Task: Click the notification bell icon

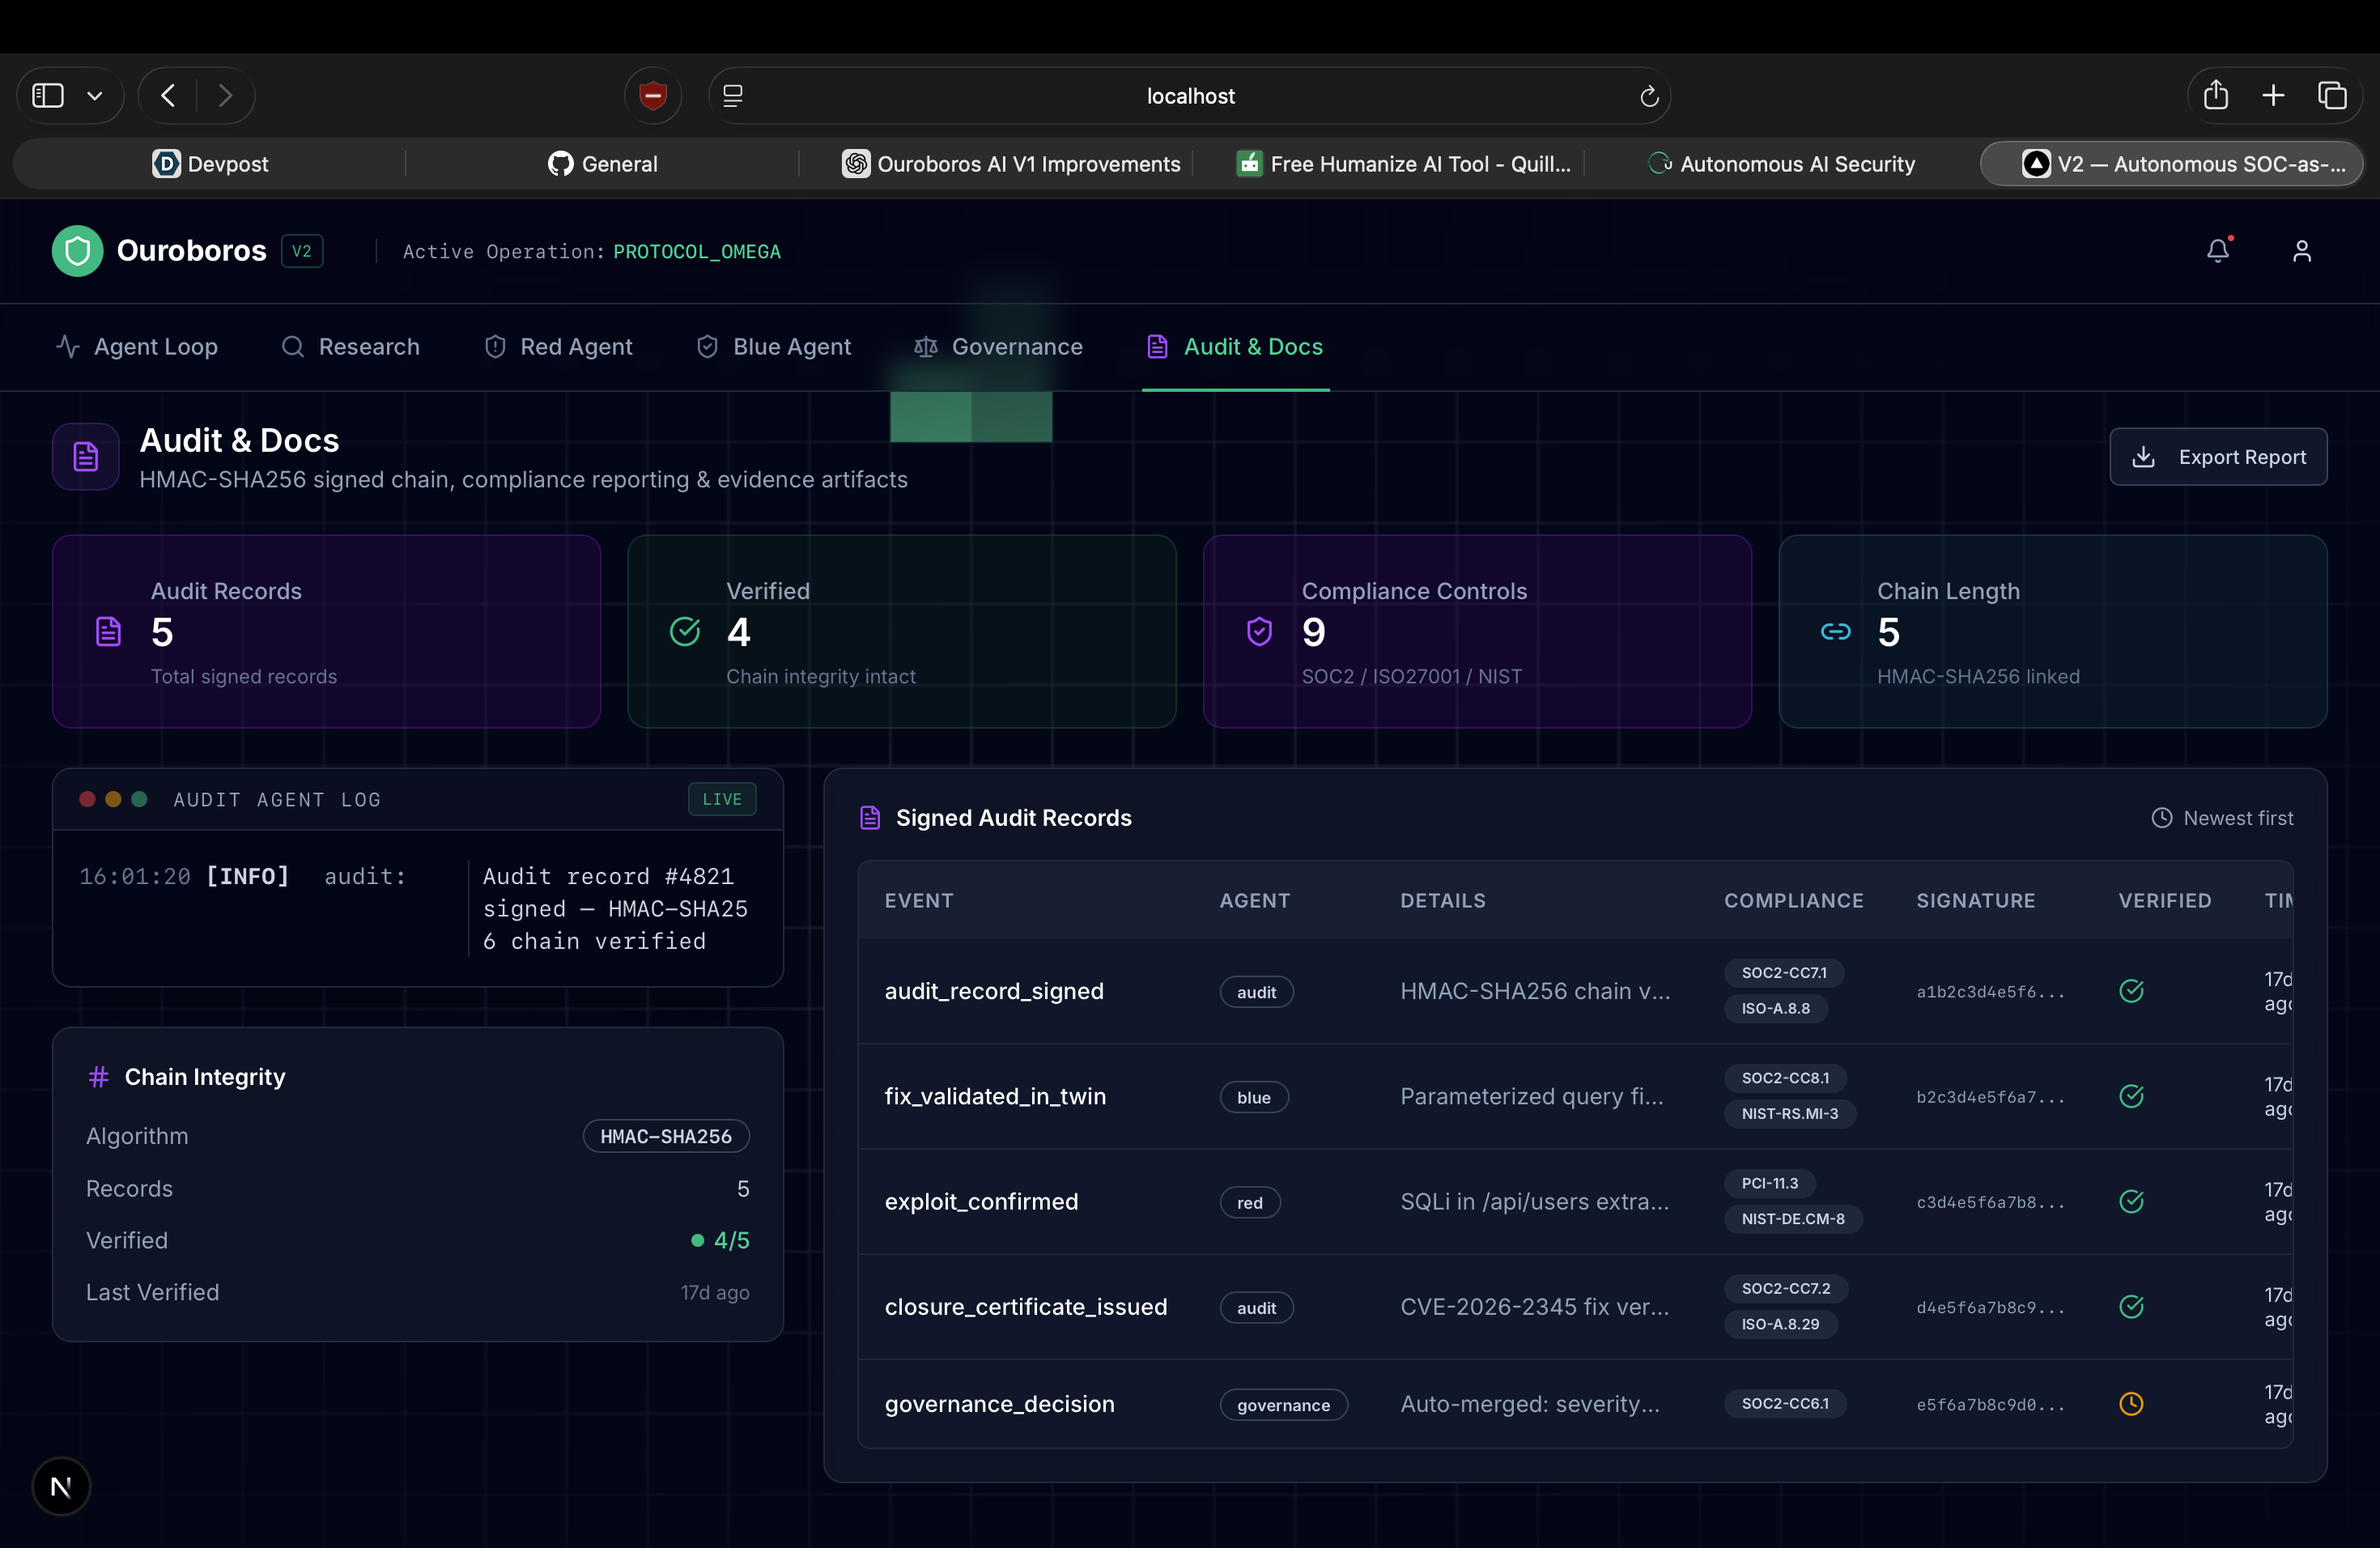Action: pos(2217,251)
